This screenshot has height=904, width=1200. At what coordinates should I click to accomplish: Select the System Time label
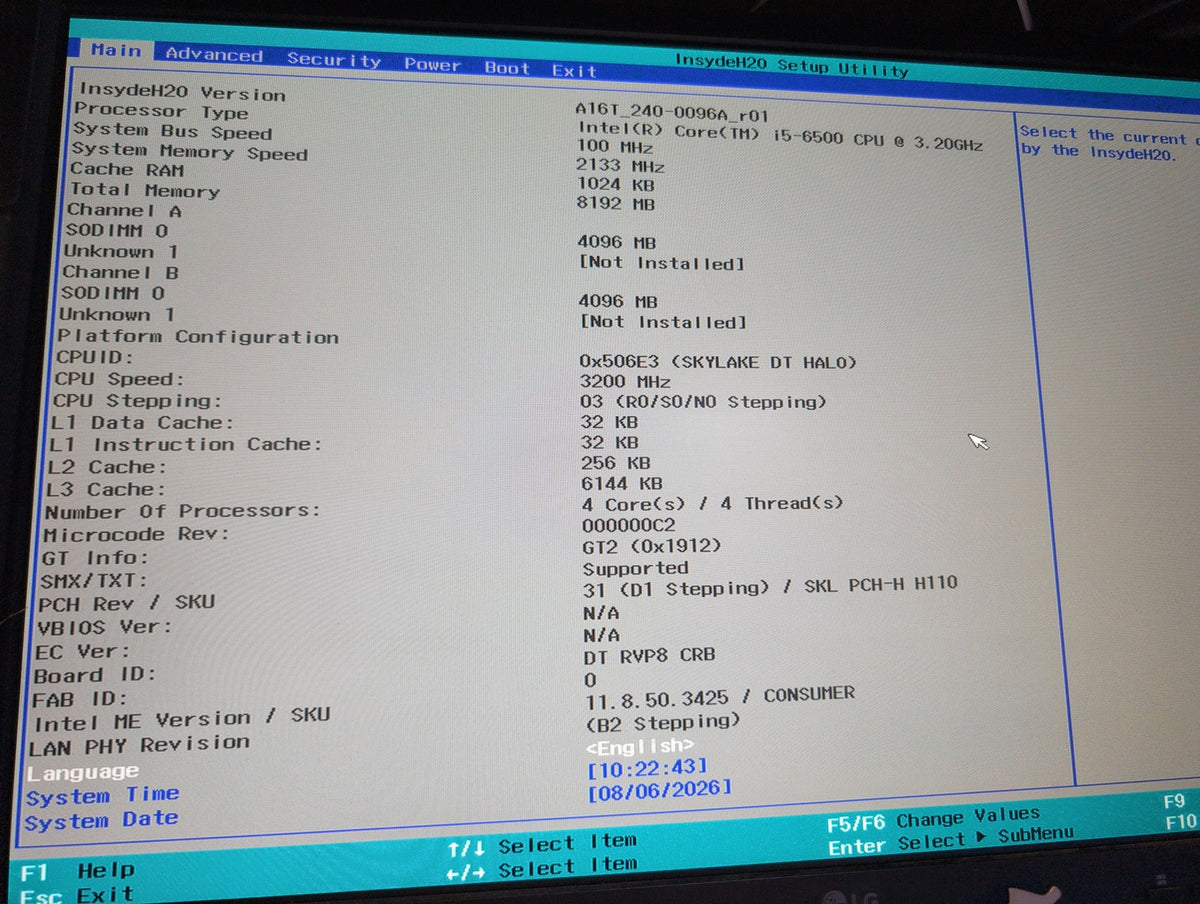click(x=103, y=796)
